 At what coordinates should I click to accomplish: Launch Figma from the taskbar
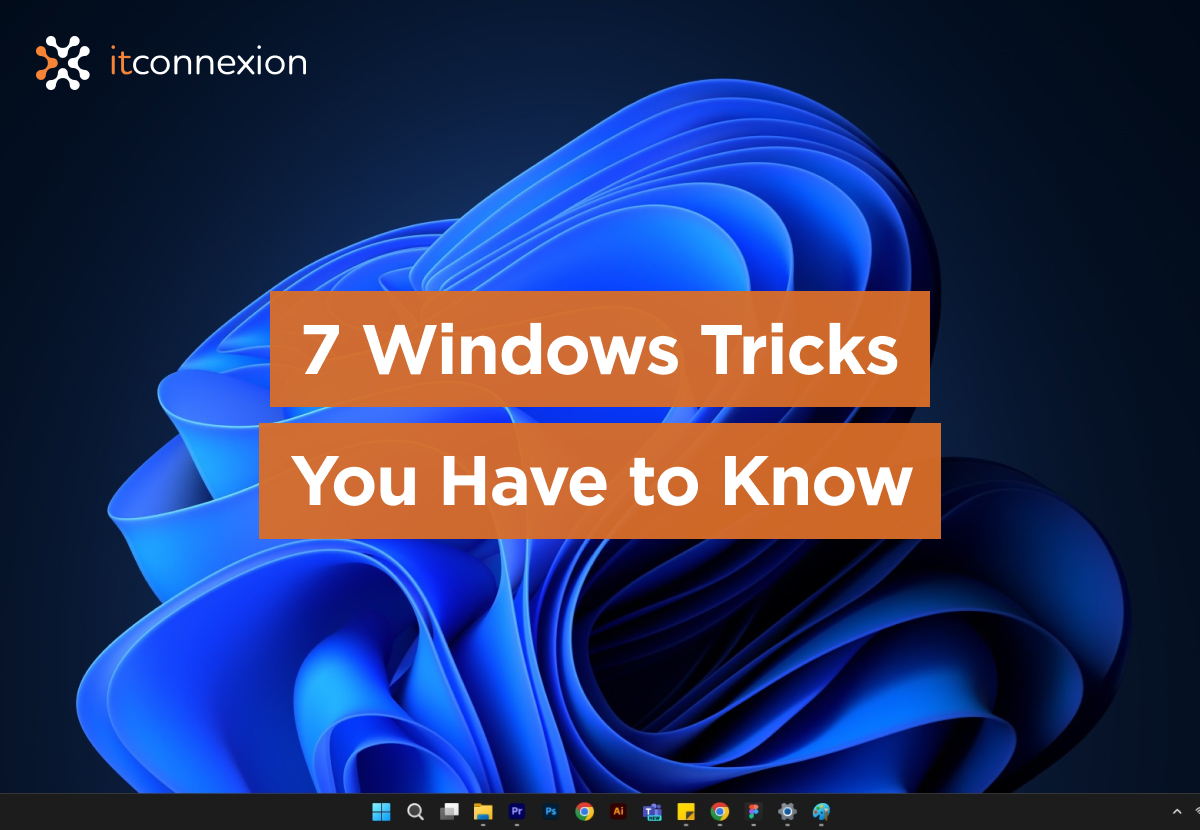[752, 812]
